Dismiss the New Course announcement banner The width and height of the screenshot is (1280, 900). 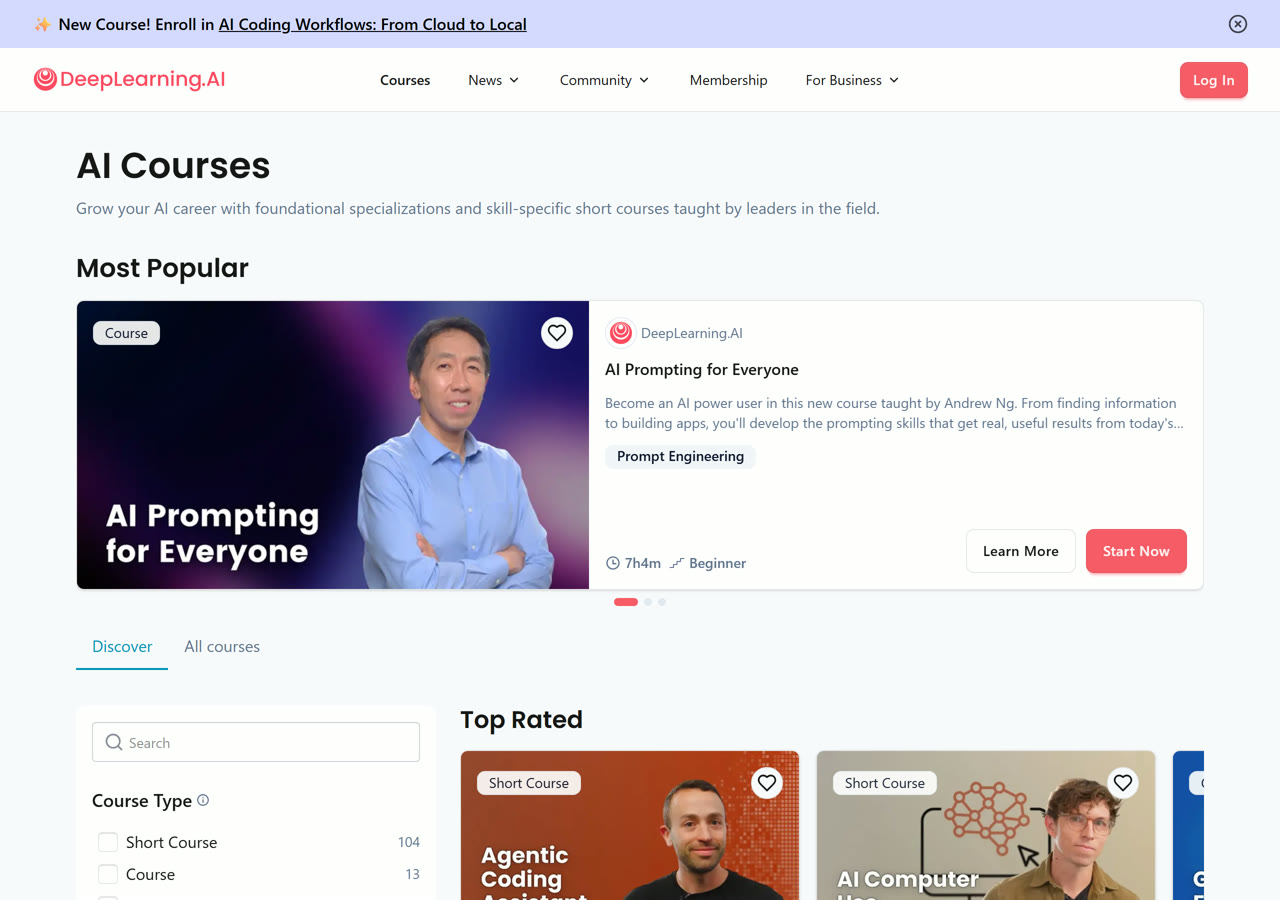pos(1238,24)
